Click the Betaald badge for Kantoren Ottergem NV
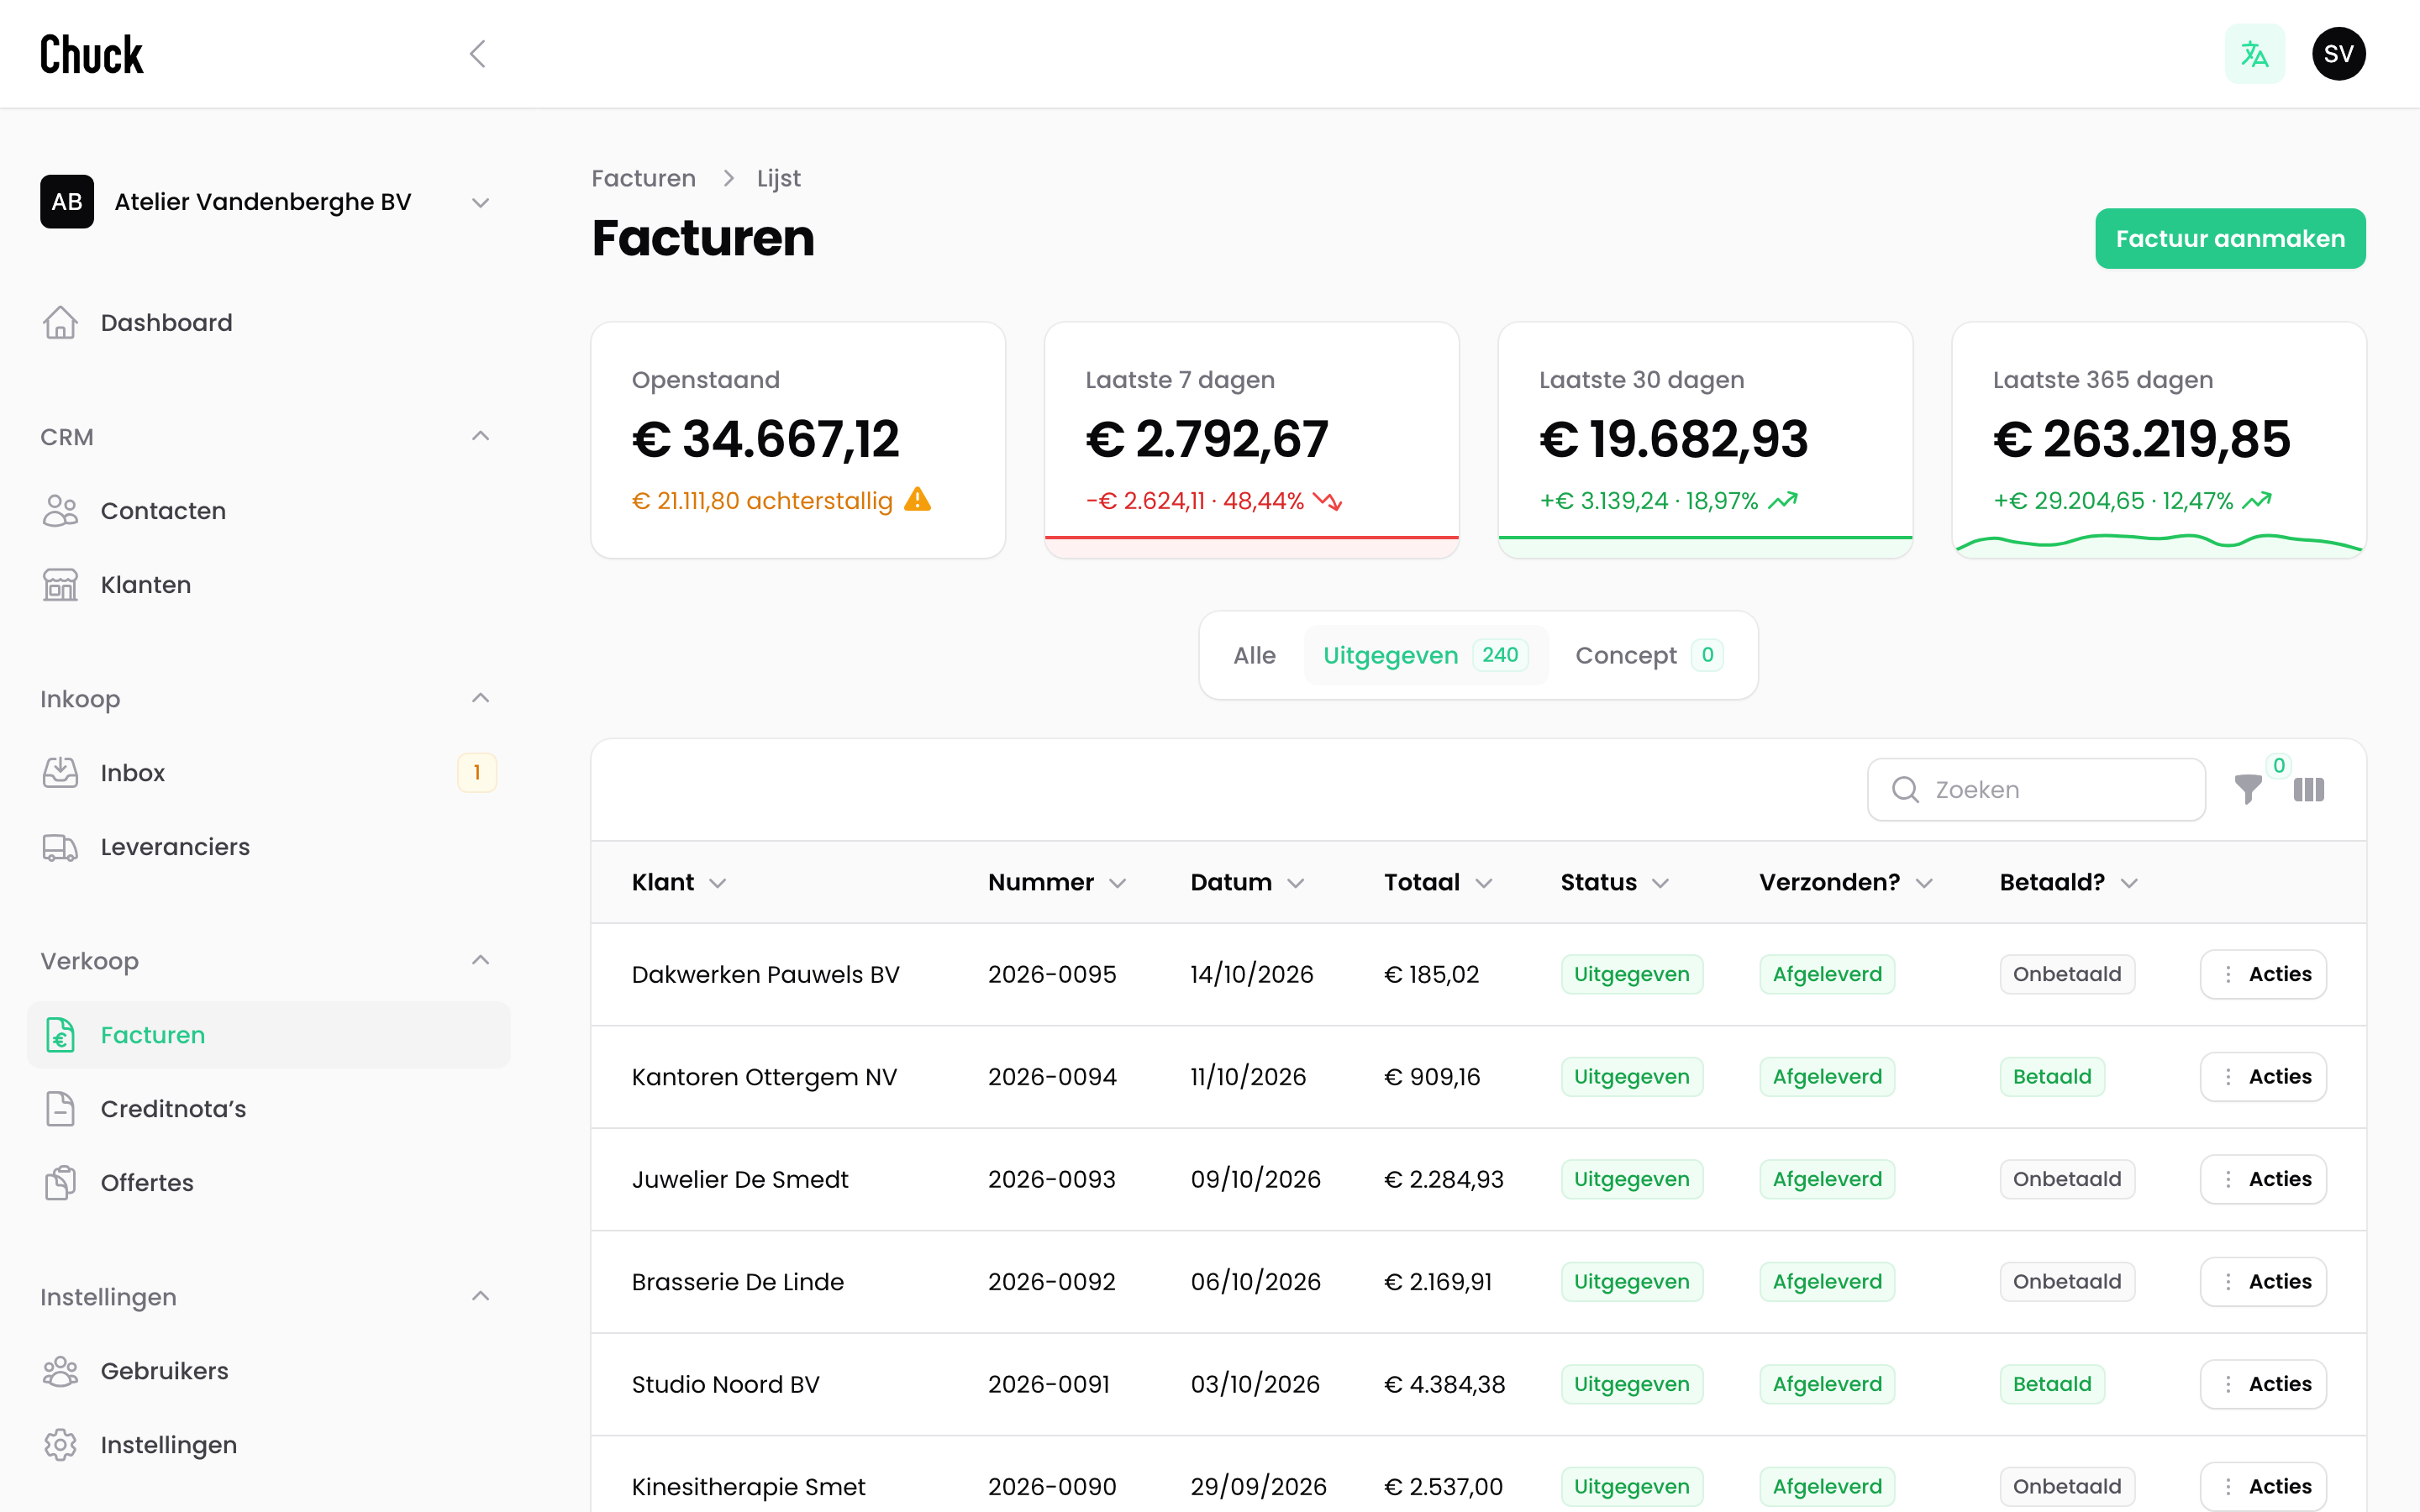 click(x=2052, y=1077)
